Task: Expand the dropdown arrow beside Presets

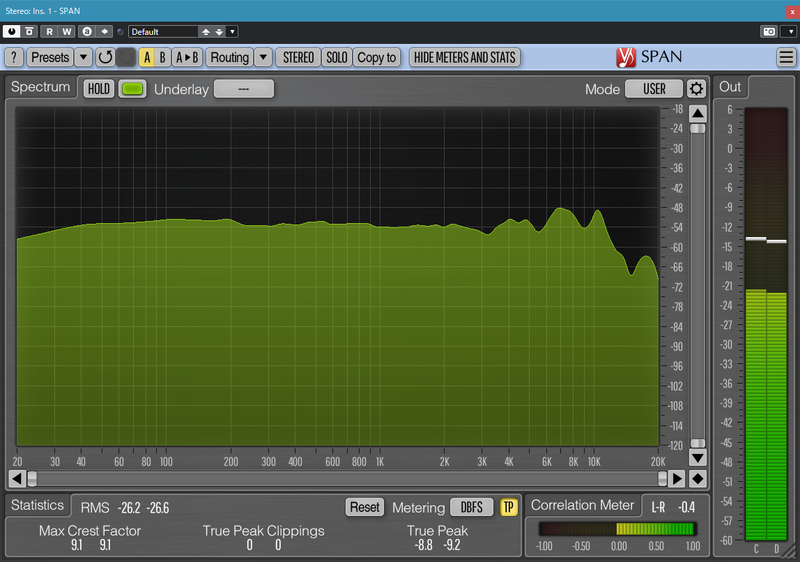Action: click(84, 57)
